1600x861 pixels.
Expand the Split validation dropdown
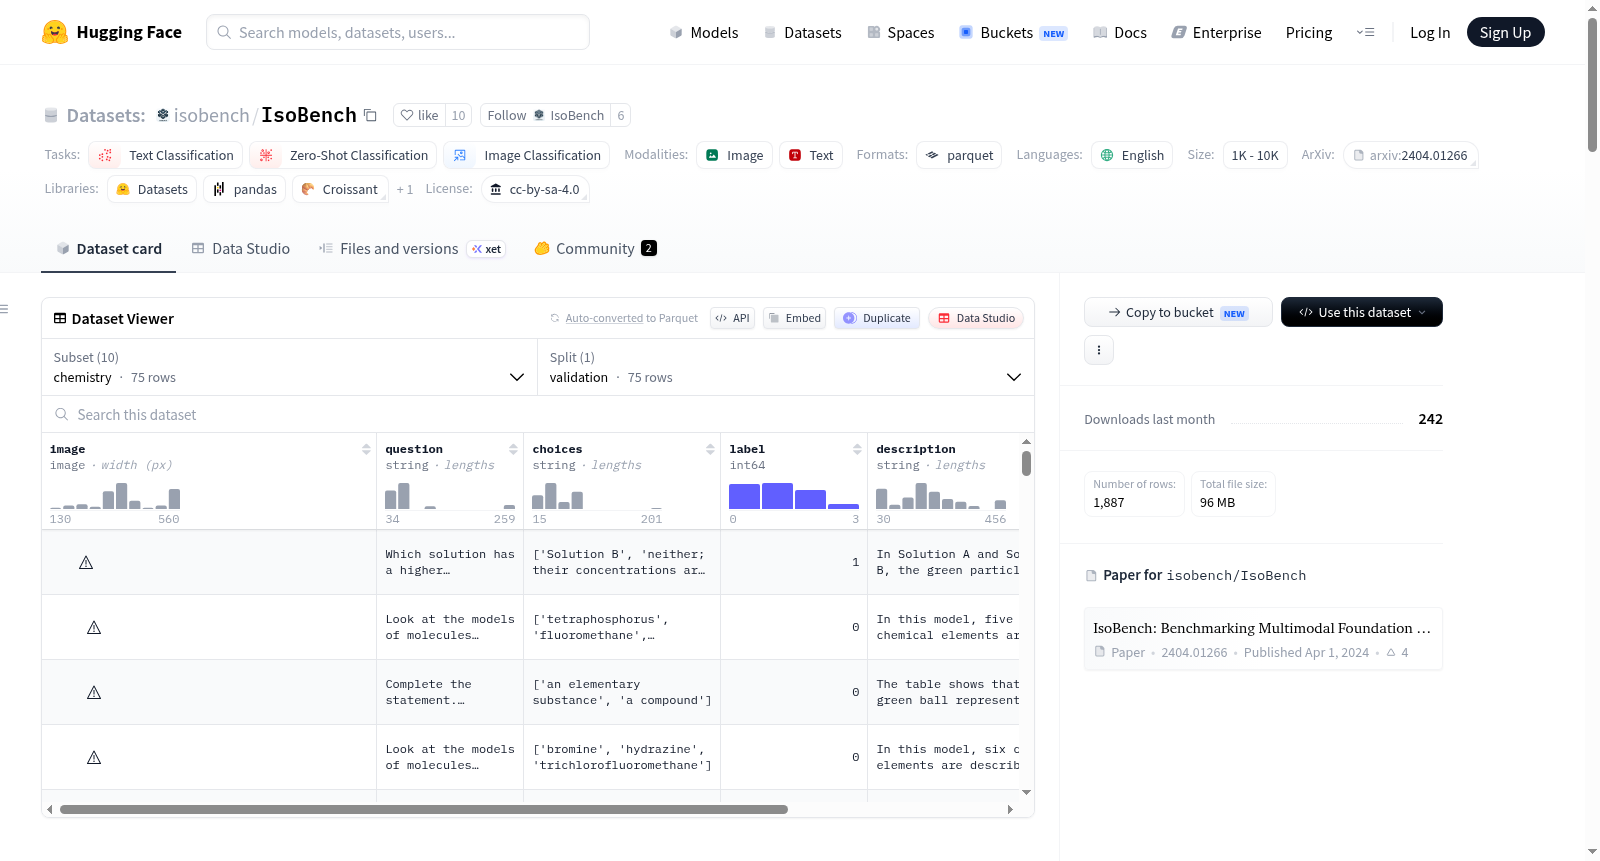pos(786,367)
